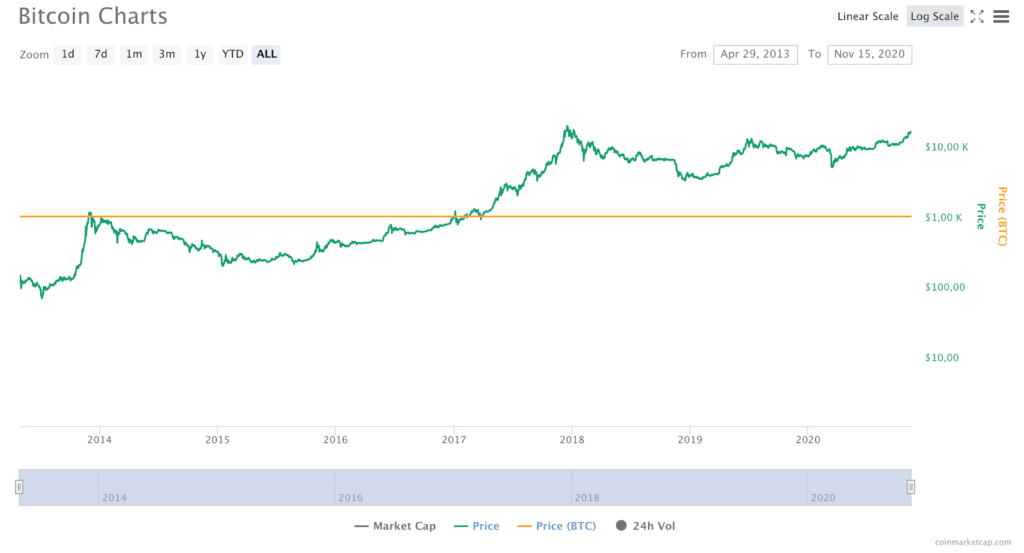This screenshot has height=553, width=1024.
Task: Toggle Price (BTC) series in legend
Action: [556, 526]
